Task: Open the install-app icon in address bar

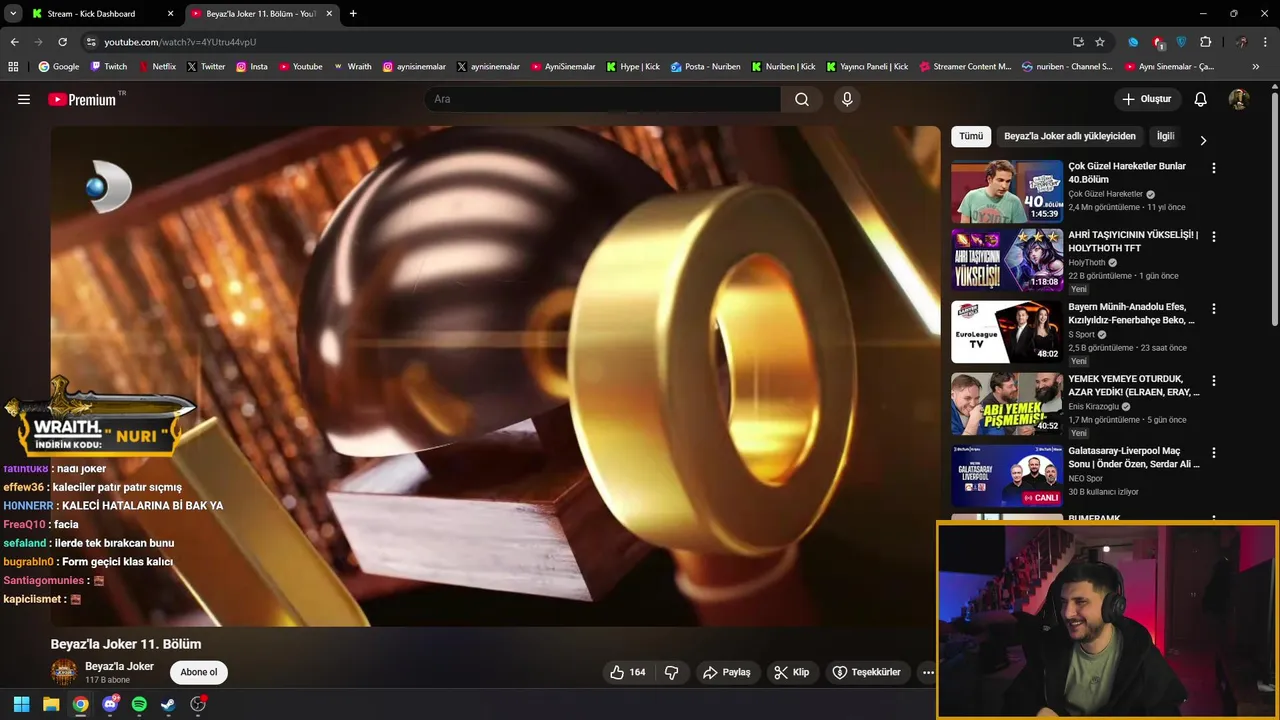Action: (1078, 42)
